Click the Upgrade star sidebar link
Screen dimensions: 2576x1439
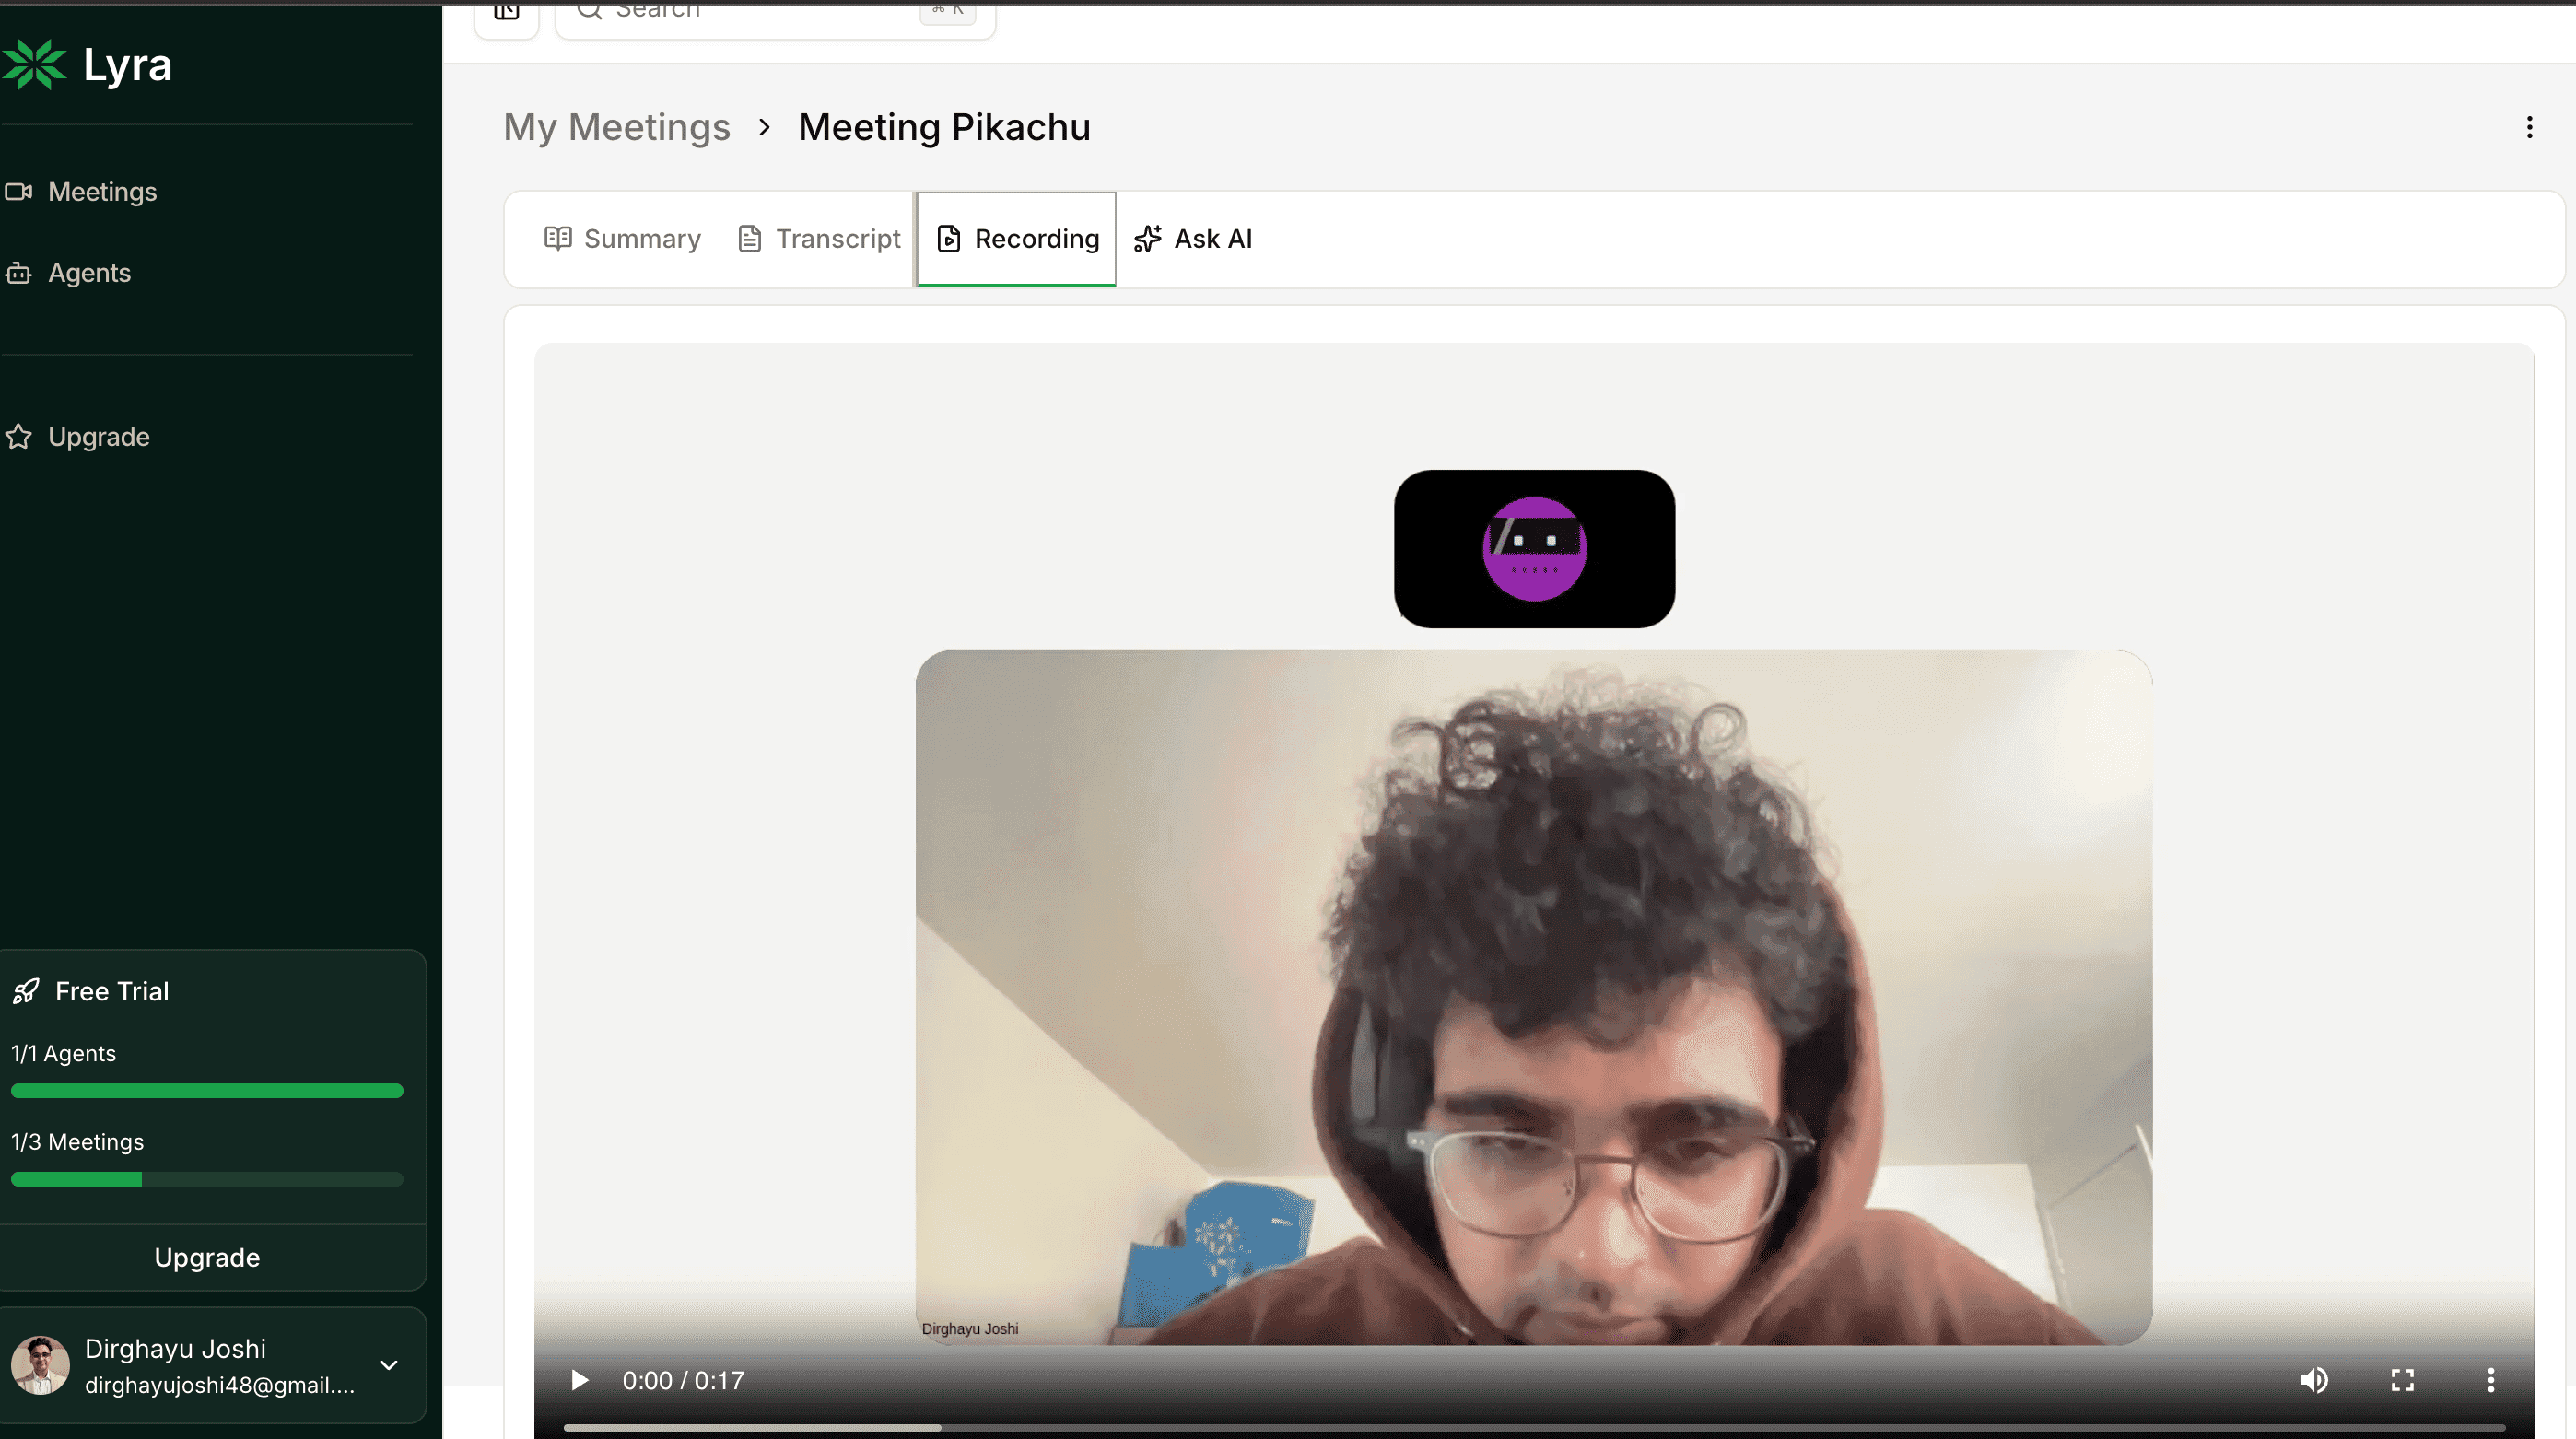98,437
